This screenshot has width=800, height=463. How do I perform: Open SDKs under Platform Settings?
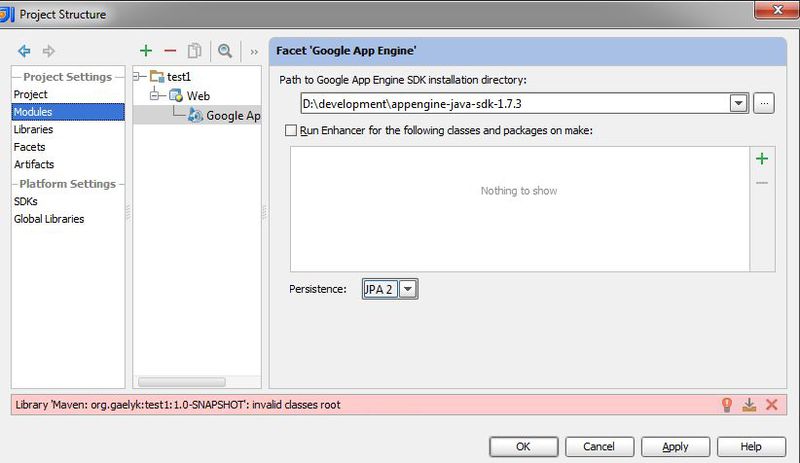26,202
